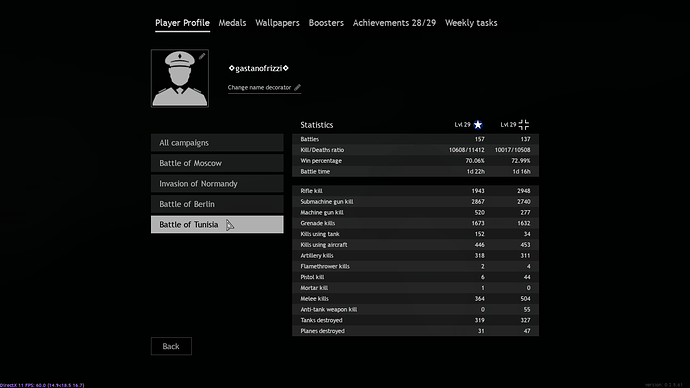Viewport: 690px width, 388px height.
Task: Click the gastanofrizzi player name
Action: click(259, 68)
